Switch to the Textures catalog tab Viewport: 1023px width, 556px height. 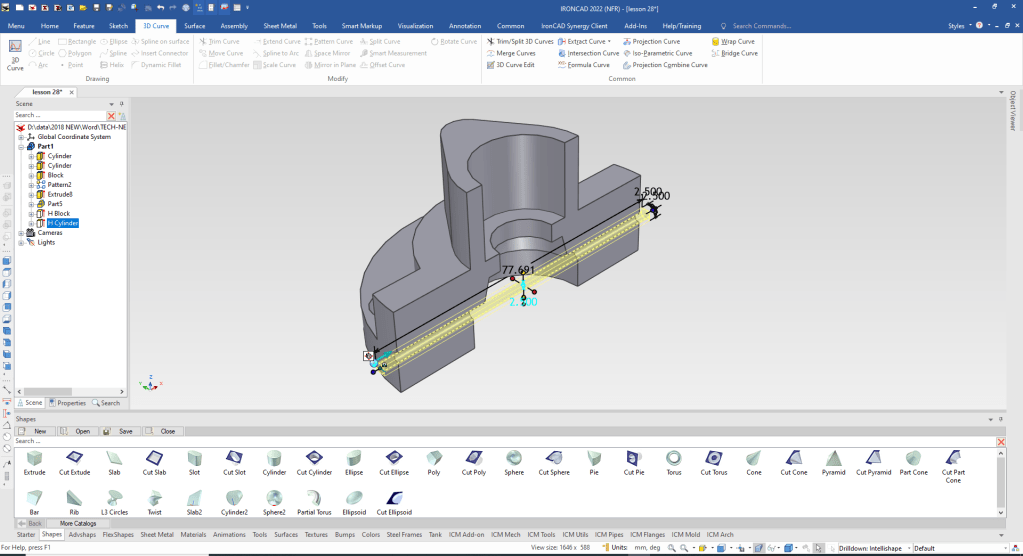(x=316, y=535)
